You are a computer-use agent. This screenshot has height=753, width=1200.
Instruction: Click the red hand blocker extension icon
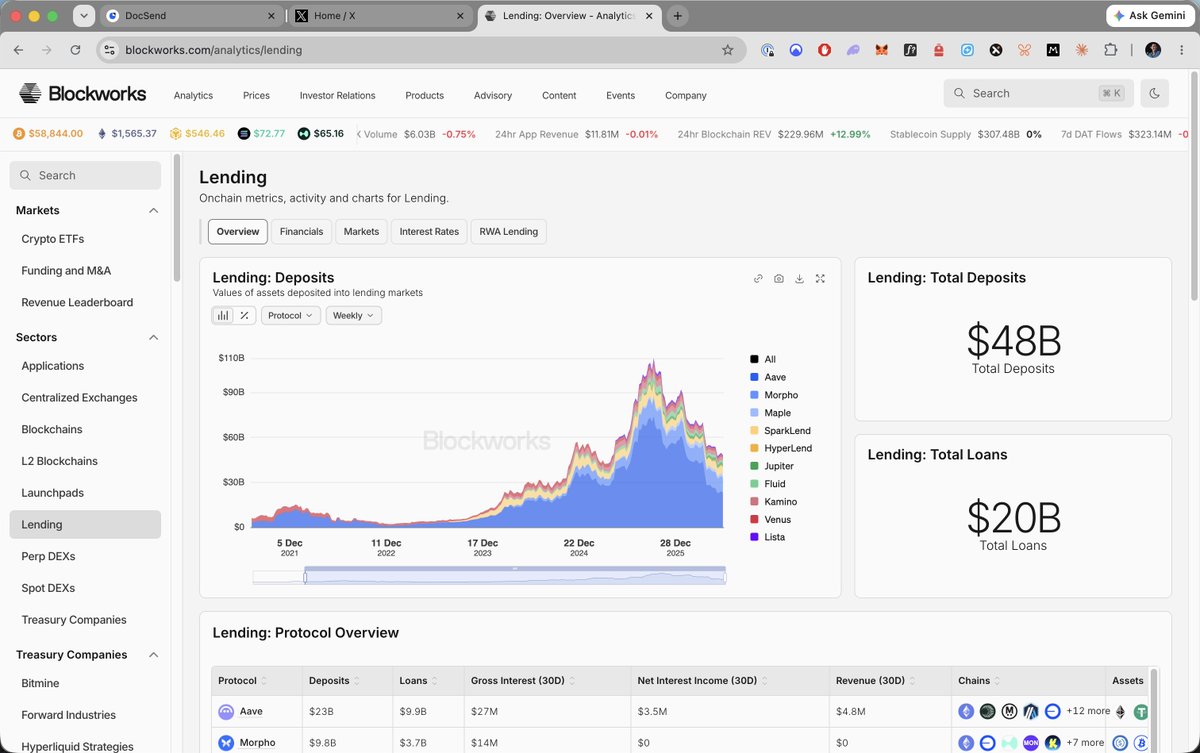click(824, 50)
